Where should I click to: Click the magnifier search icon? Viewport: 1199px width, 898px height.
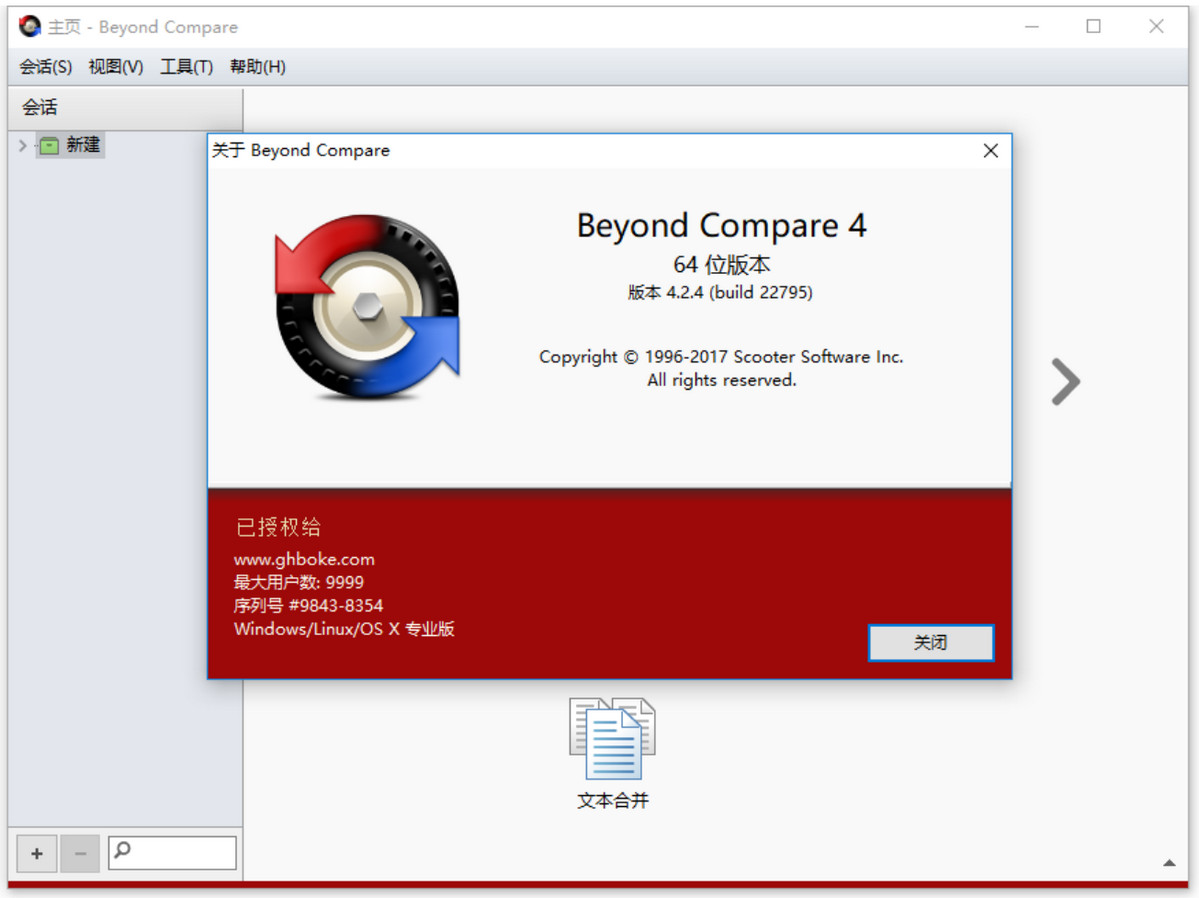tap(122, 850)
